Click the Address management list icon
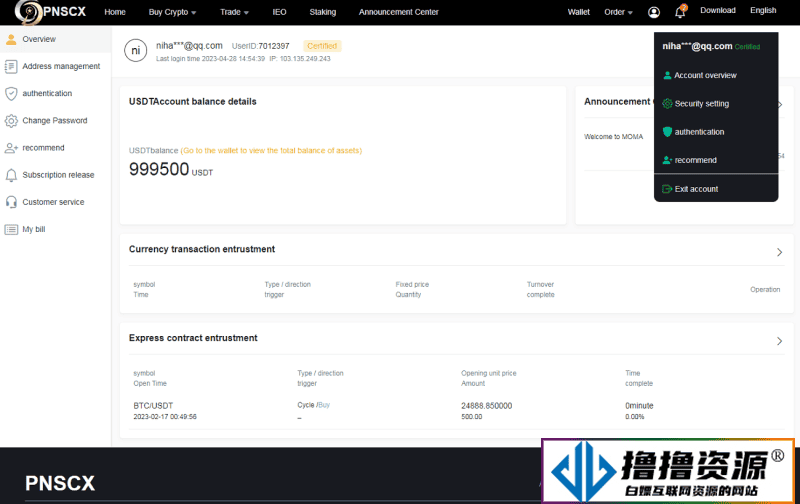 point(11,66)
